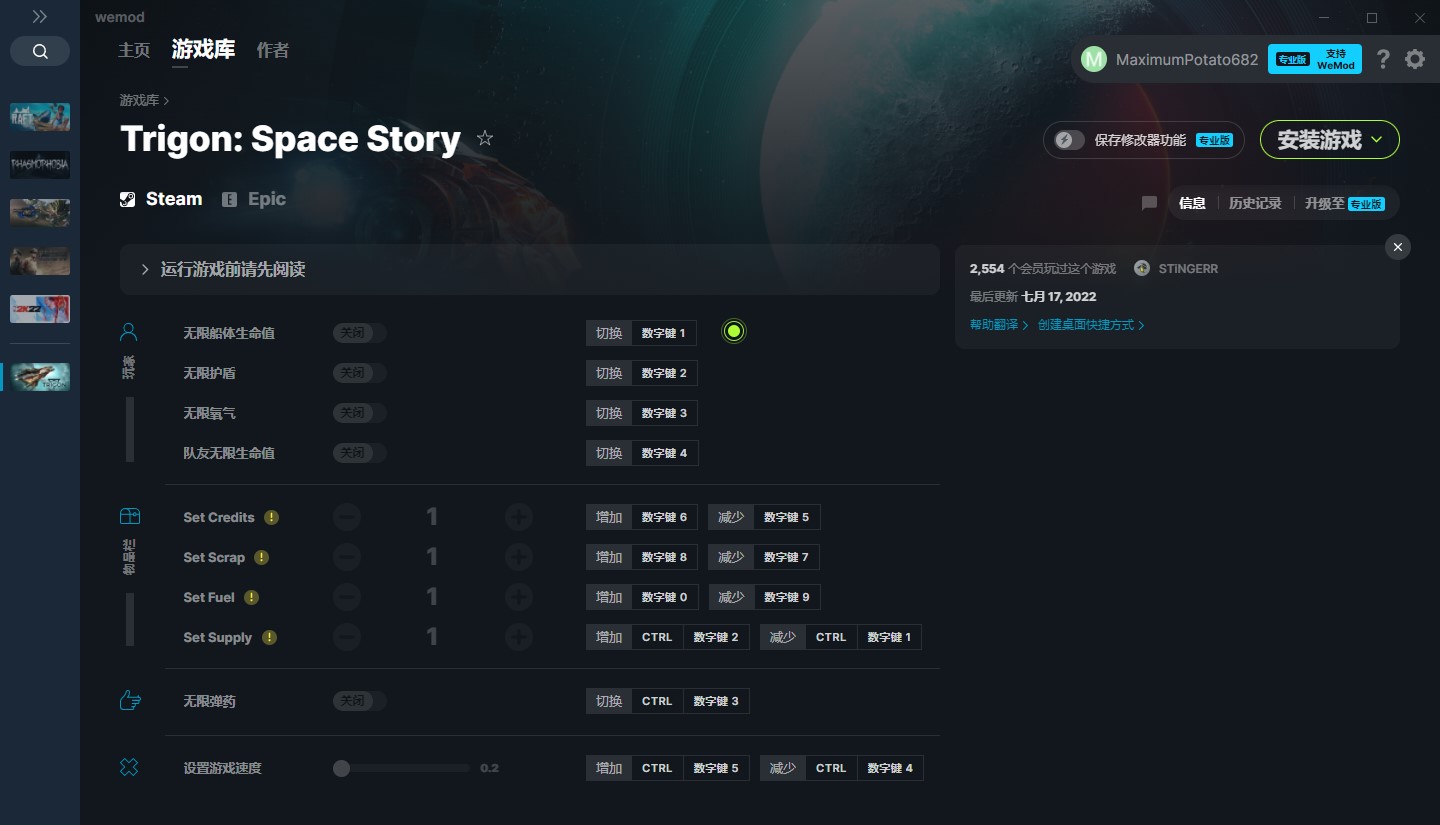This screenshot has width=1440, height=825.
Task: Toggle 无限氧气 switch
Action: coord(360,413)
